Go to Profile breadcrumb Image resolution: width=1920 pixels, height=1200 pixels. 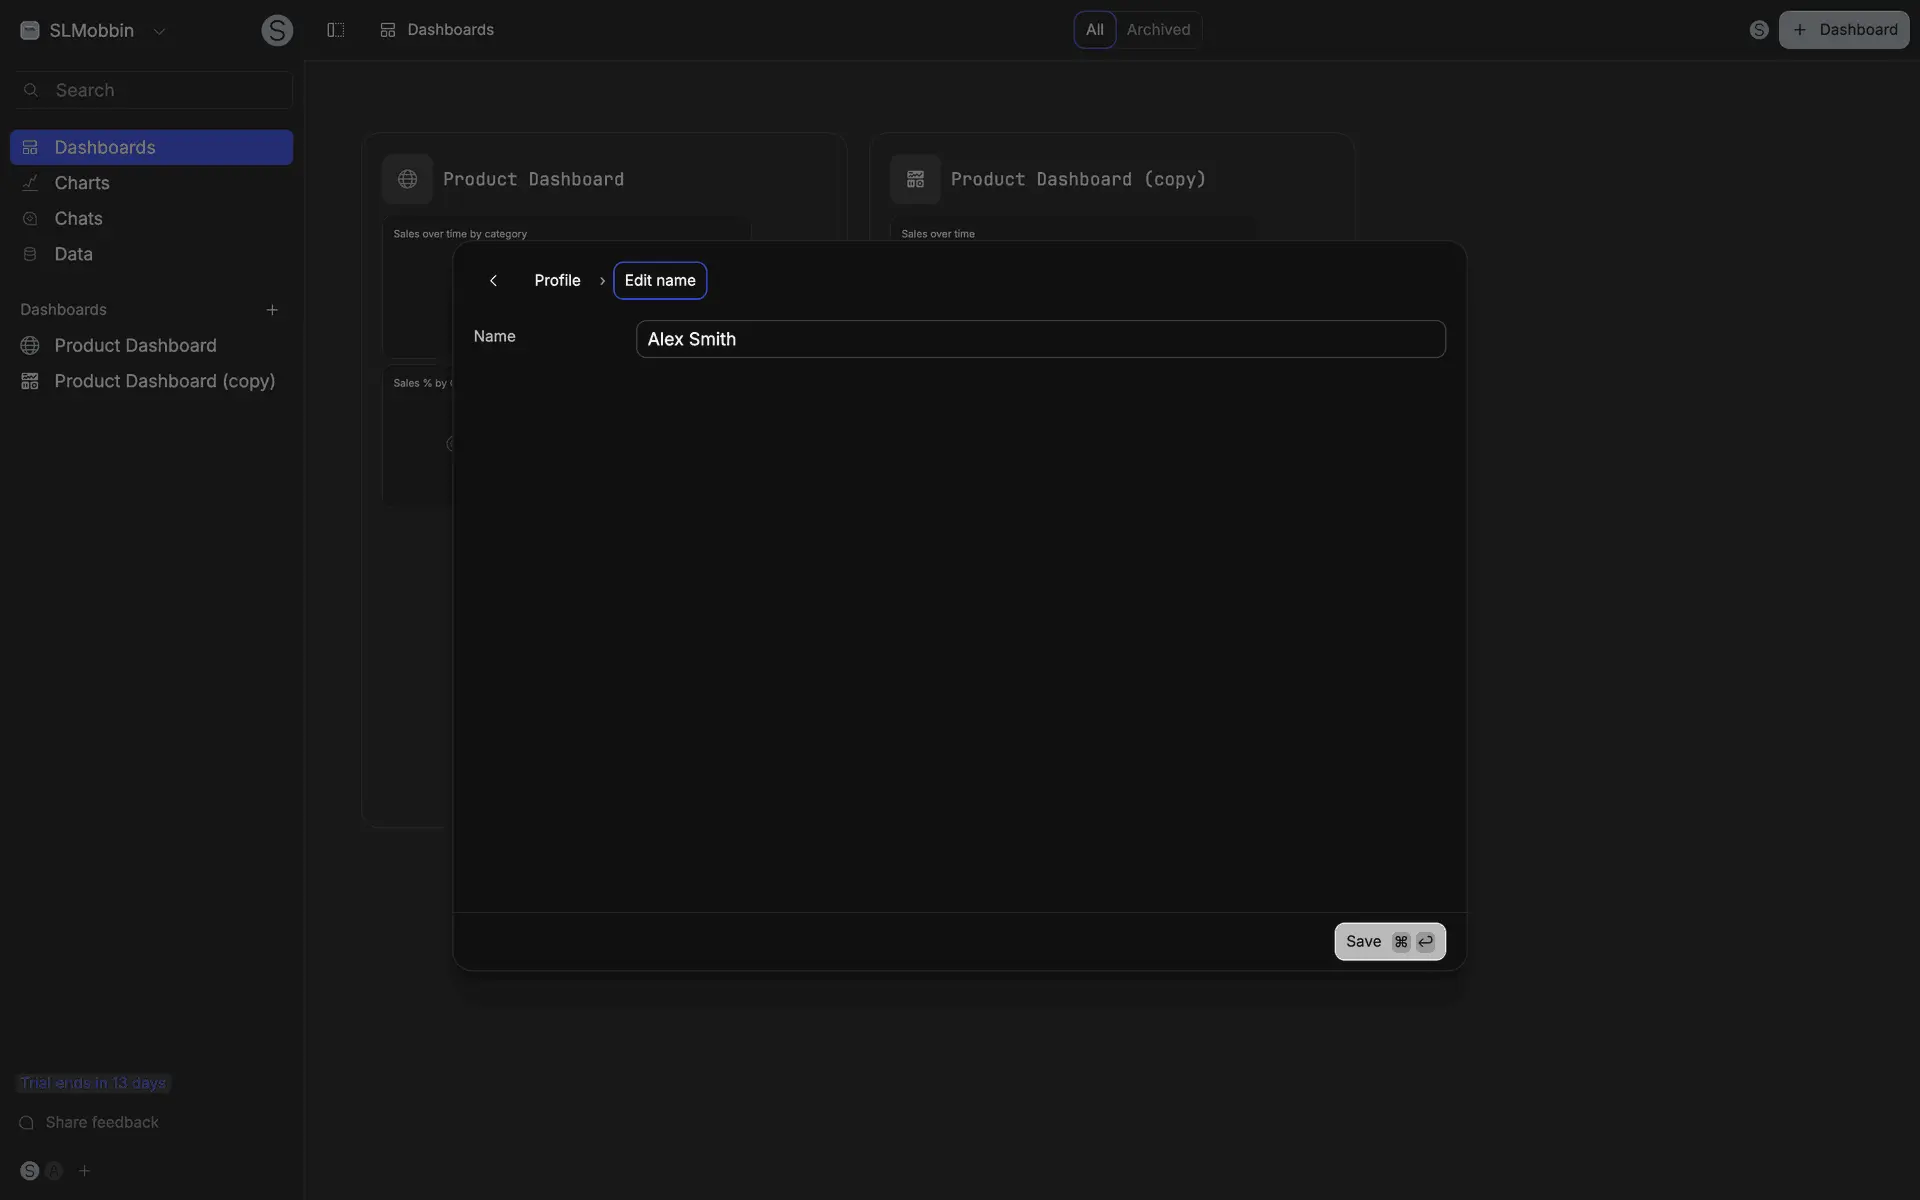557,281
